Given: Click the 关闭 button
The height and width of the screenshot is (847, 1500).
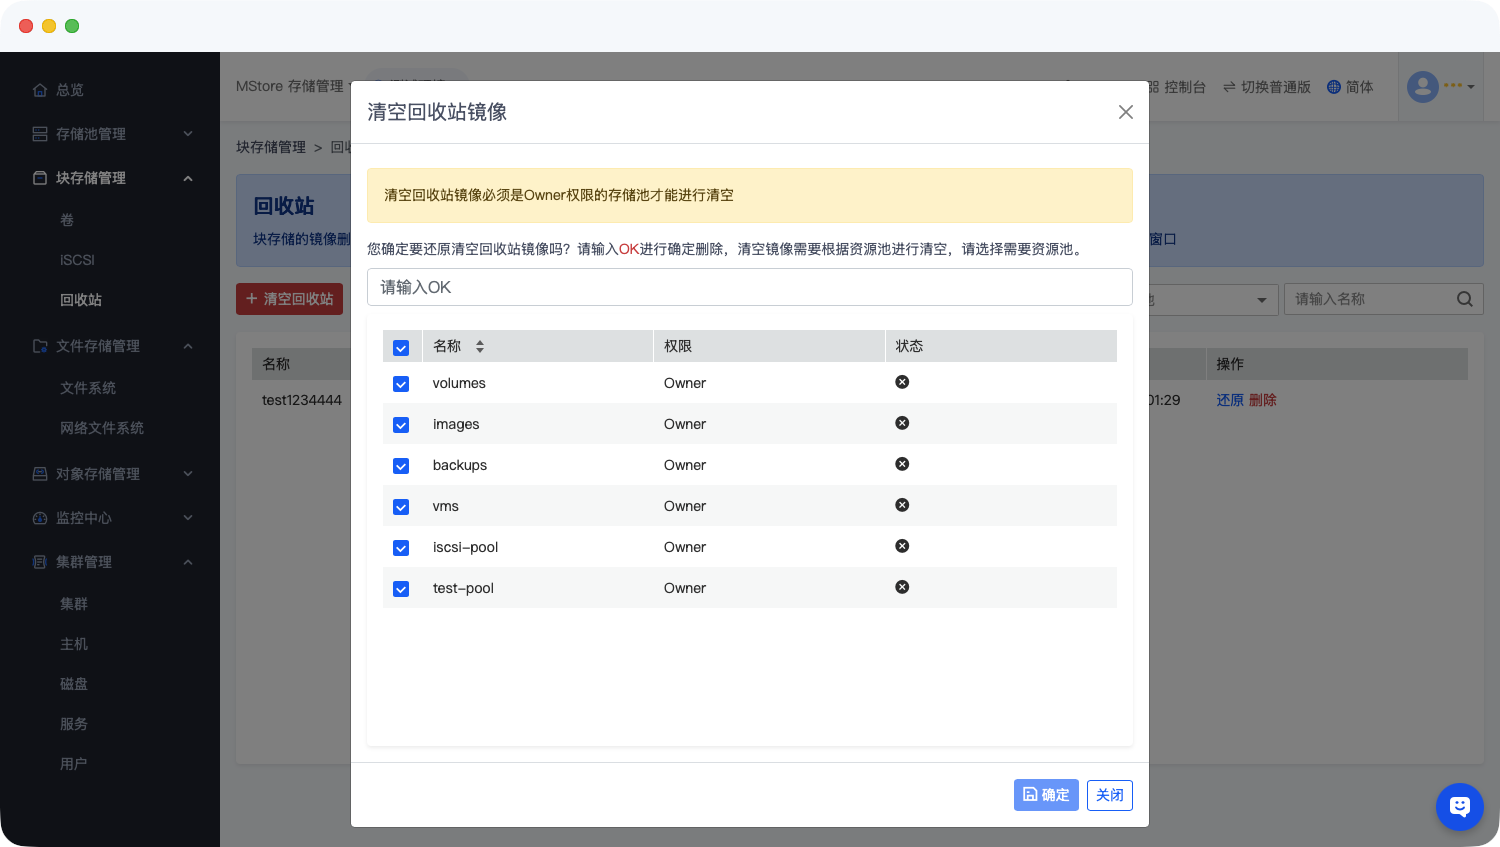Looking at the screenshot, I should pos(1109,795).
